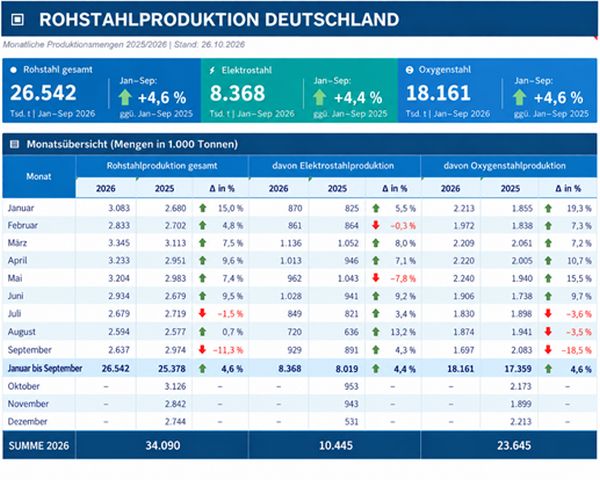The height and width of the screenshot is (480, 600).
Task: Click the red arrow beside Mai -7,8 %
Action: tap(376, 278)
